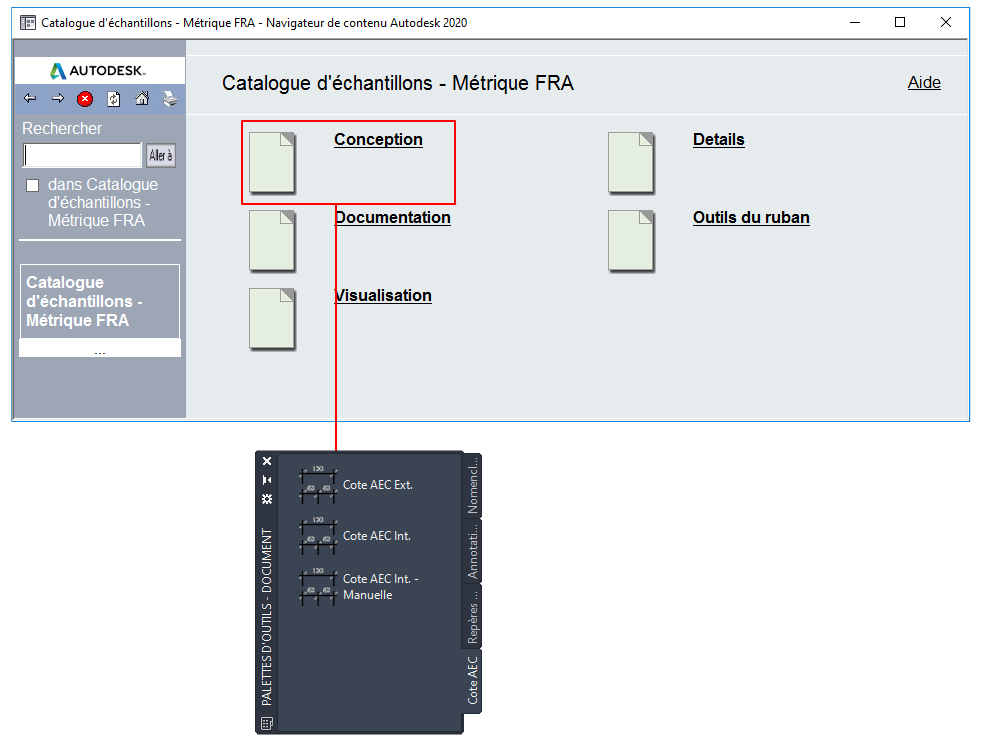This screenshot has height=746, width=982.
Task: Open the Visualisation link
Action: (383, 296)
